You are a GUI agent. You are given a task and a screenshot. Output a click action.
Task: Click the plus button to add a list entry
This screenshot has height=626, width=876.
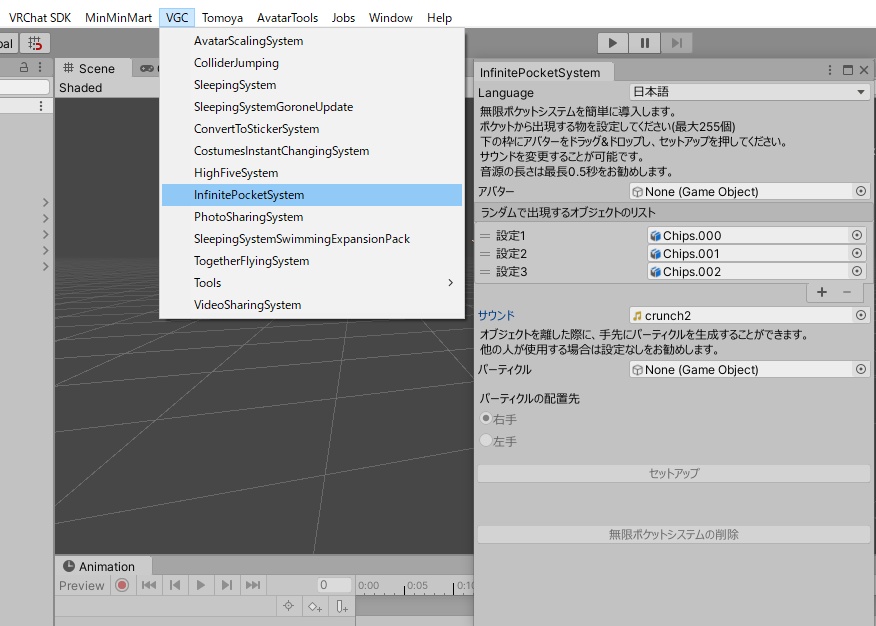coord(823,292)
